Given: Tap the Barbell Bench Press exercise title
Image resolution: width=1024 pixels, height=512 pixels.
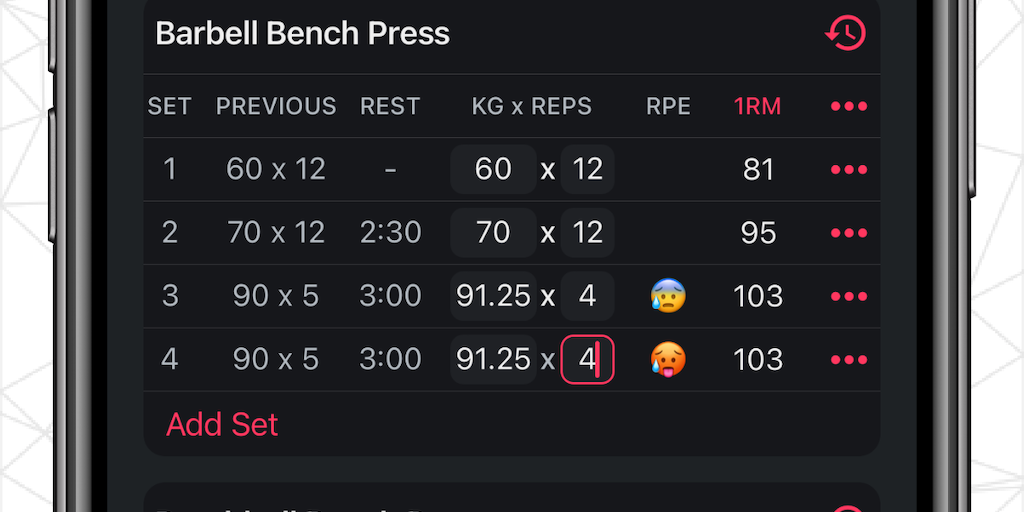Looking at the screenshot, I should pyautogui.click(x=303, y=34).
